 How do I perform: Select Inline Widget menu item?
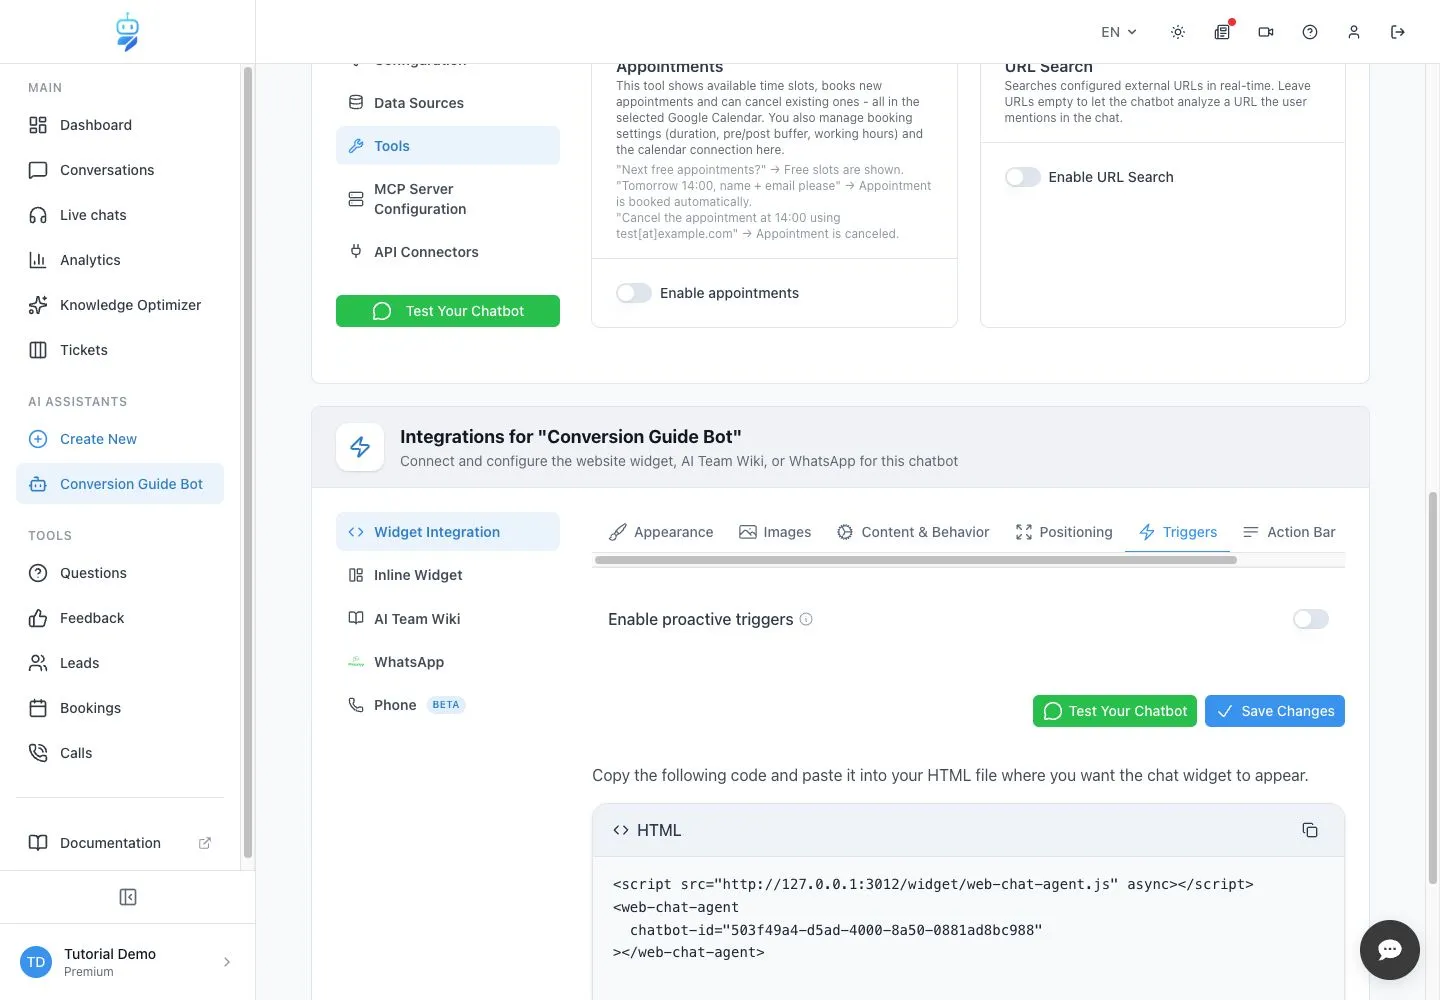tap(448, 575)
